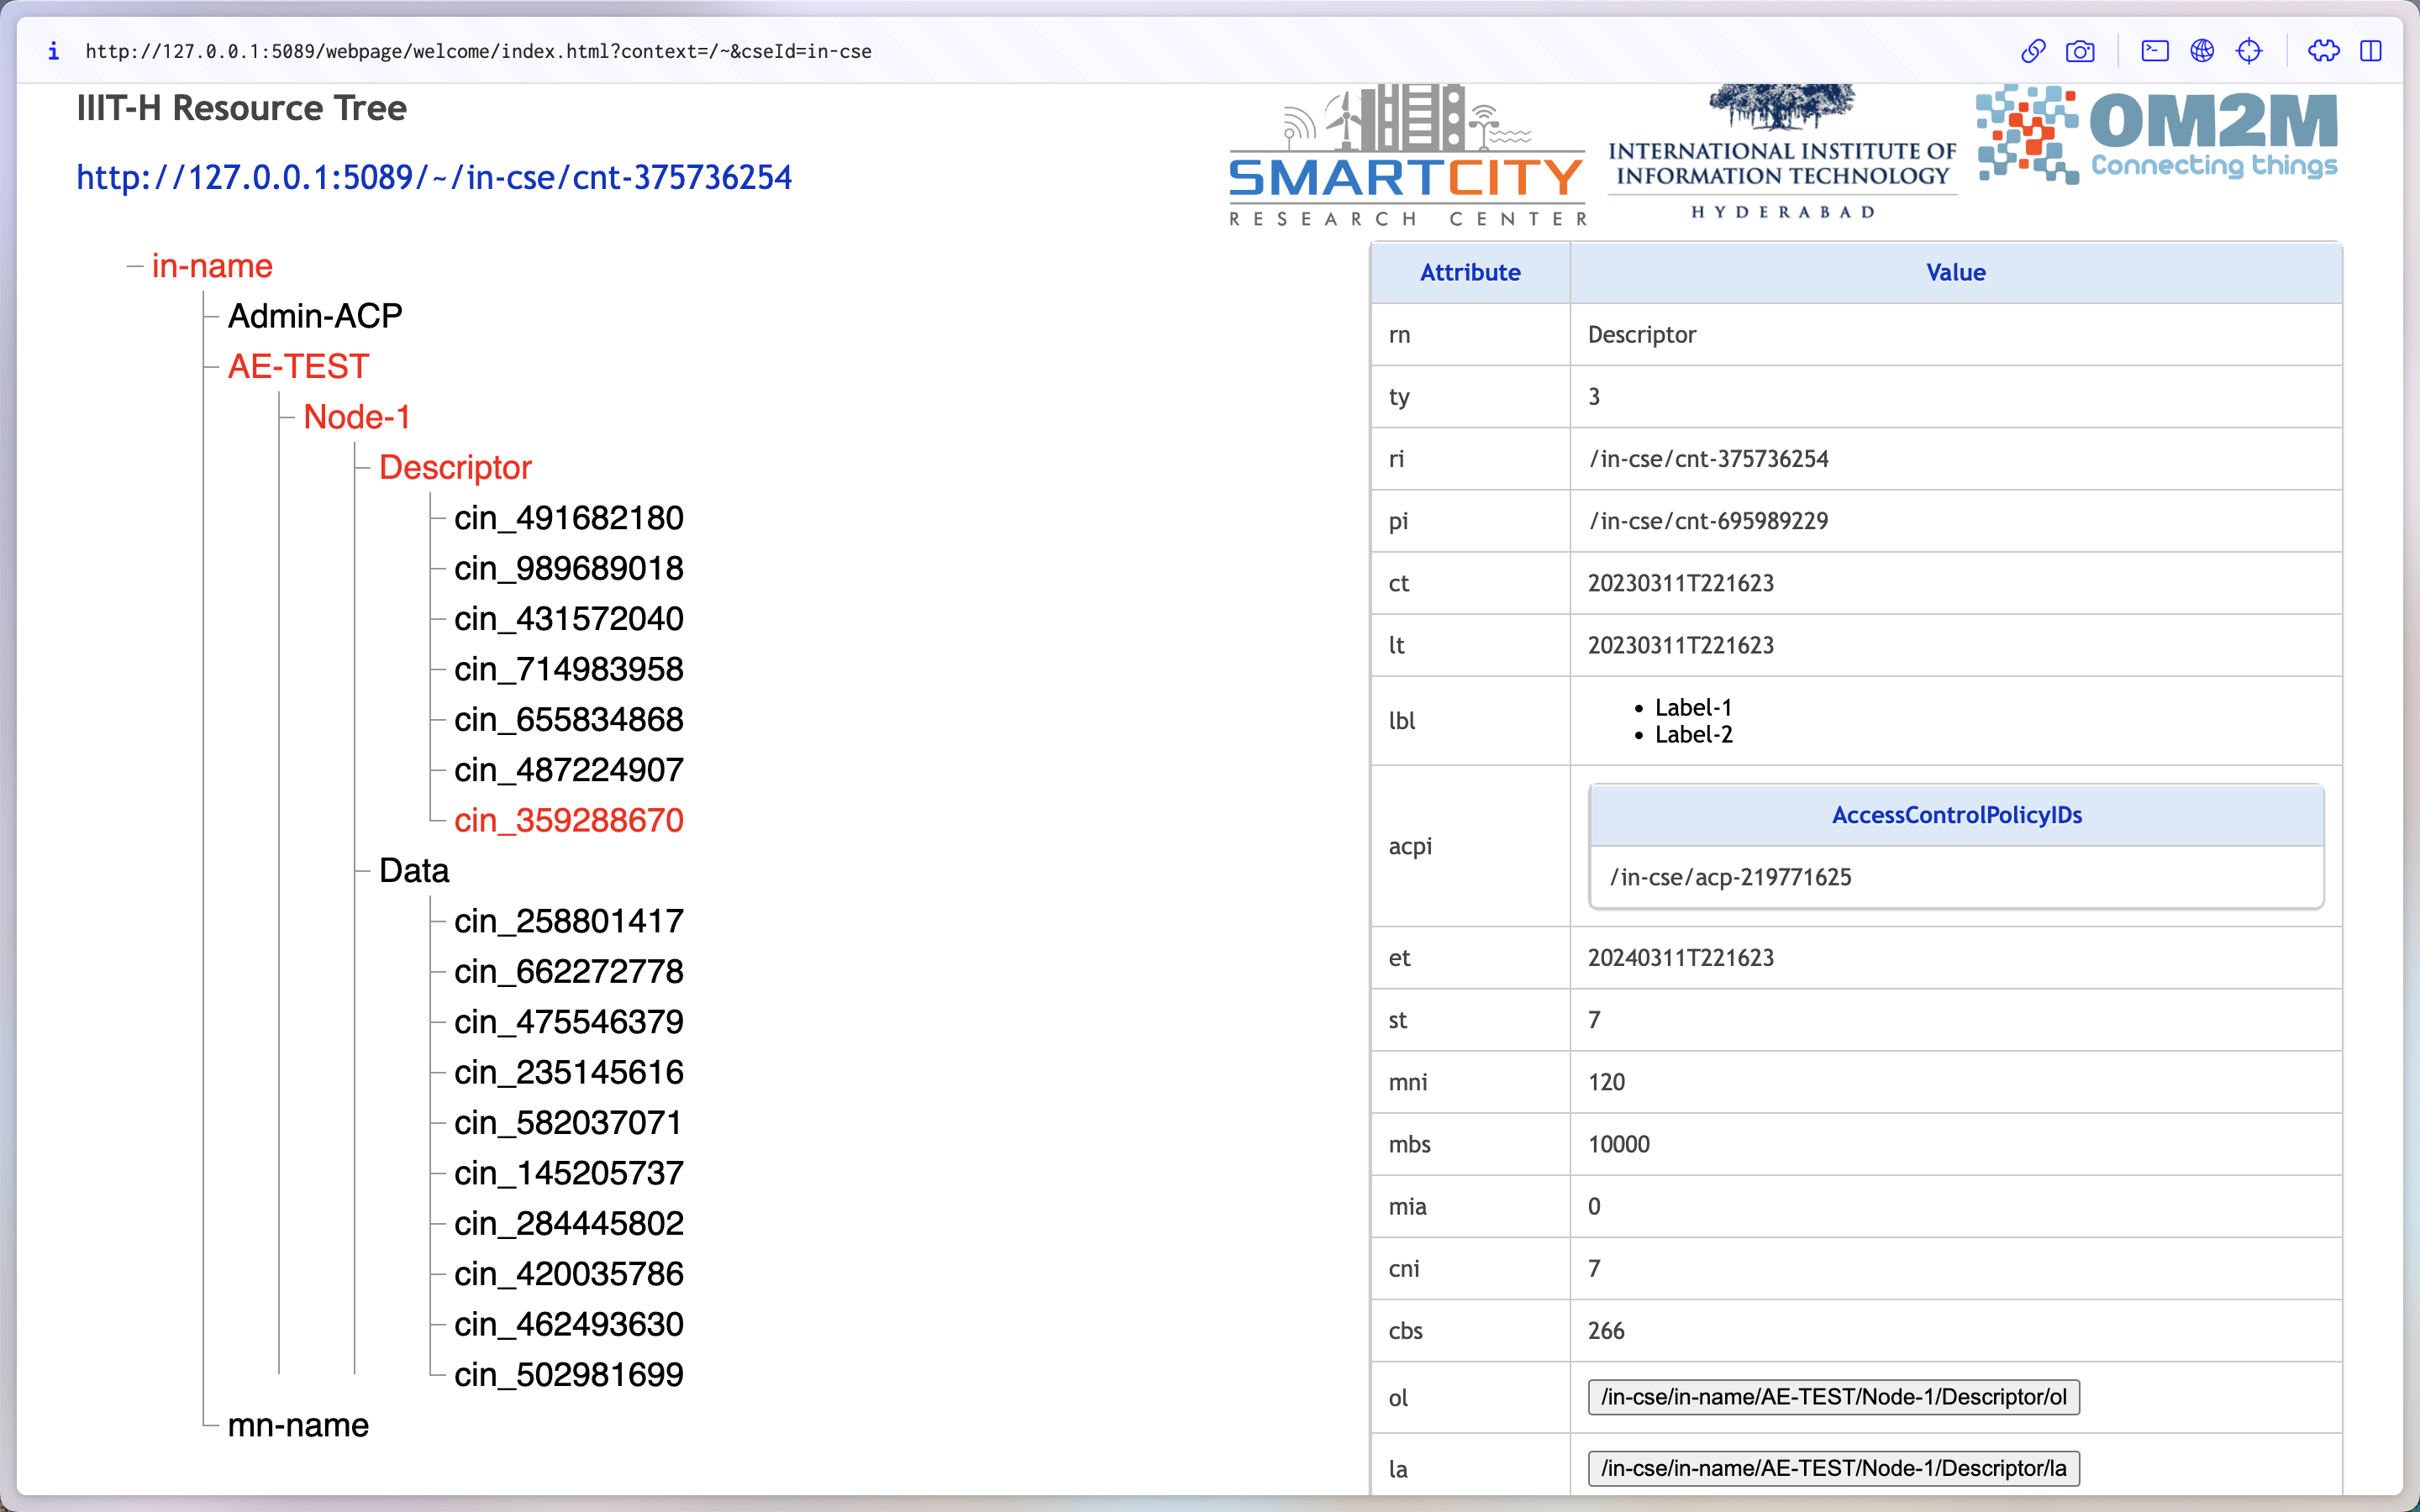This screenshot has width=2420, height=1512.
Task: Open the extensions puzzle piece icon
Action: 2323,51
